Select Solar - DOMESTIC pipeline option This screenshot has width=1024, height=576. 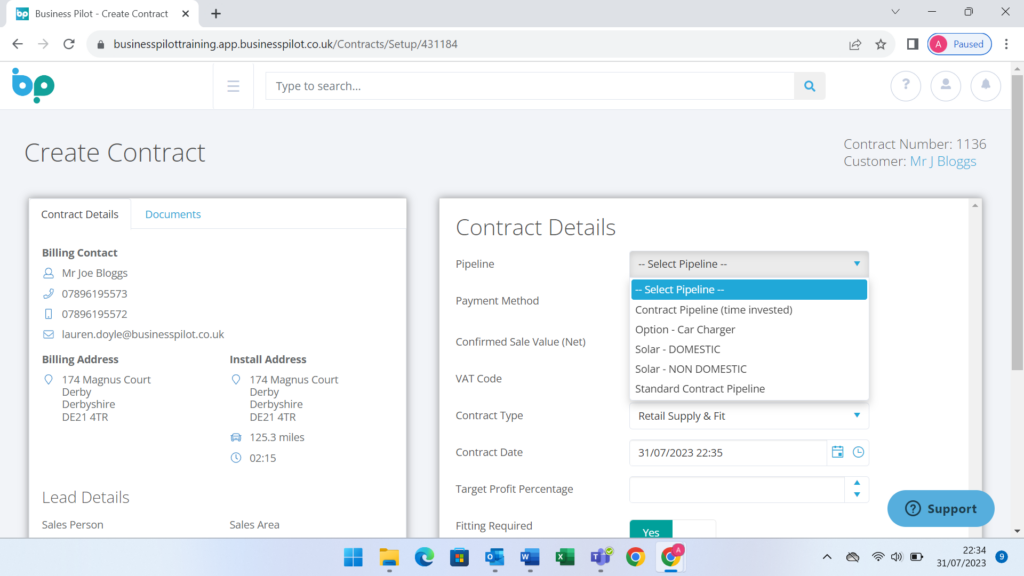point(677,349)
